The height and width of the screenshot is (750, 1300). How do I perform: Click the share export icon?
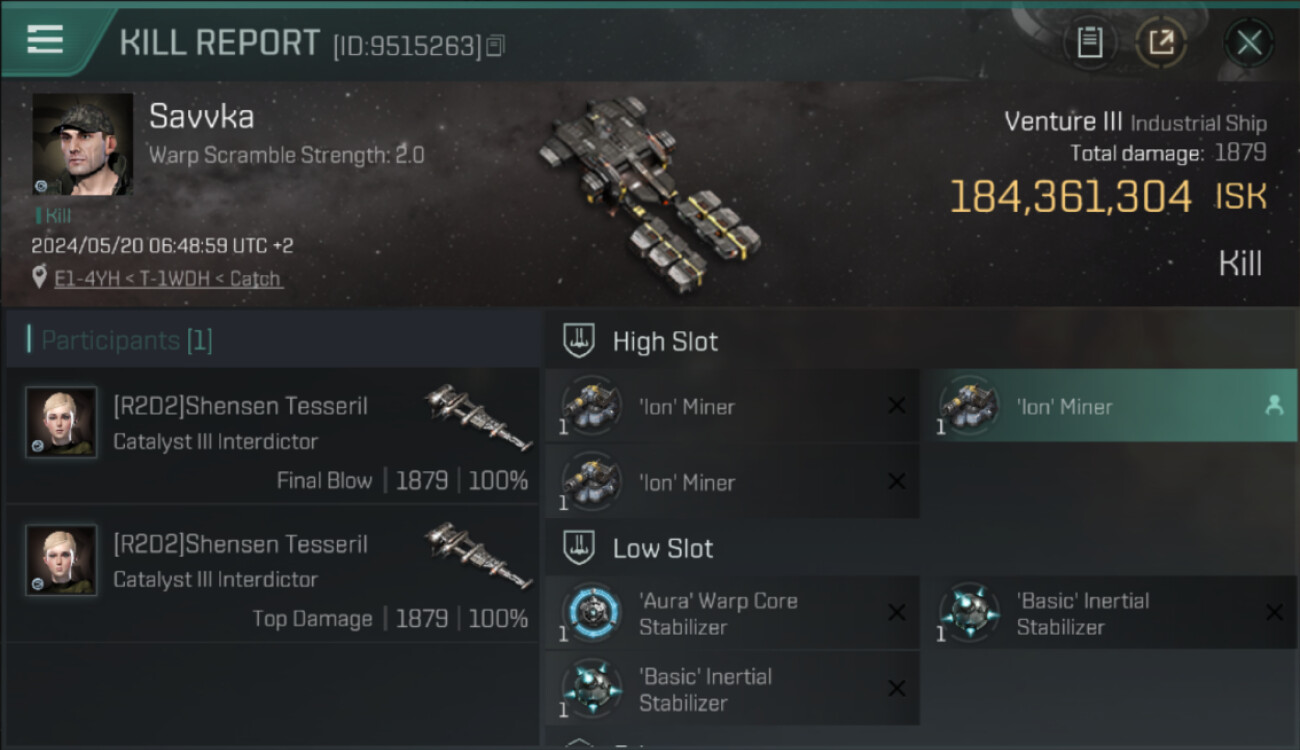point(1160,42)
